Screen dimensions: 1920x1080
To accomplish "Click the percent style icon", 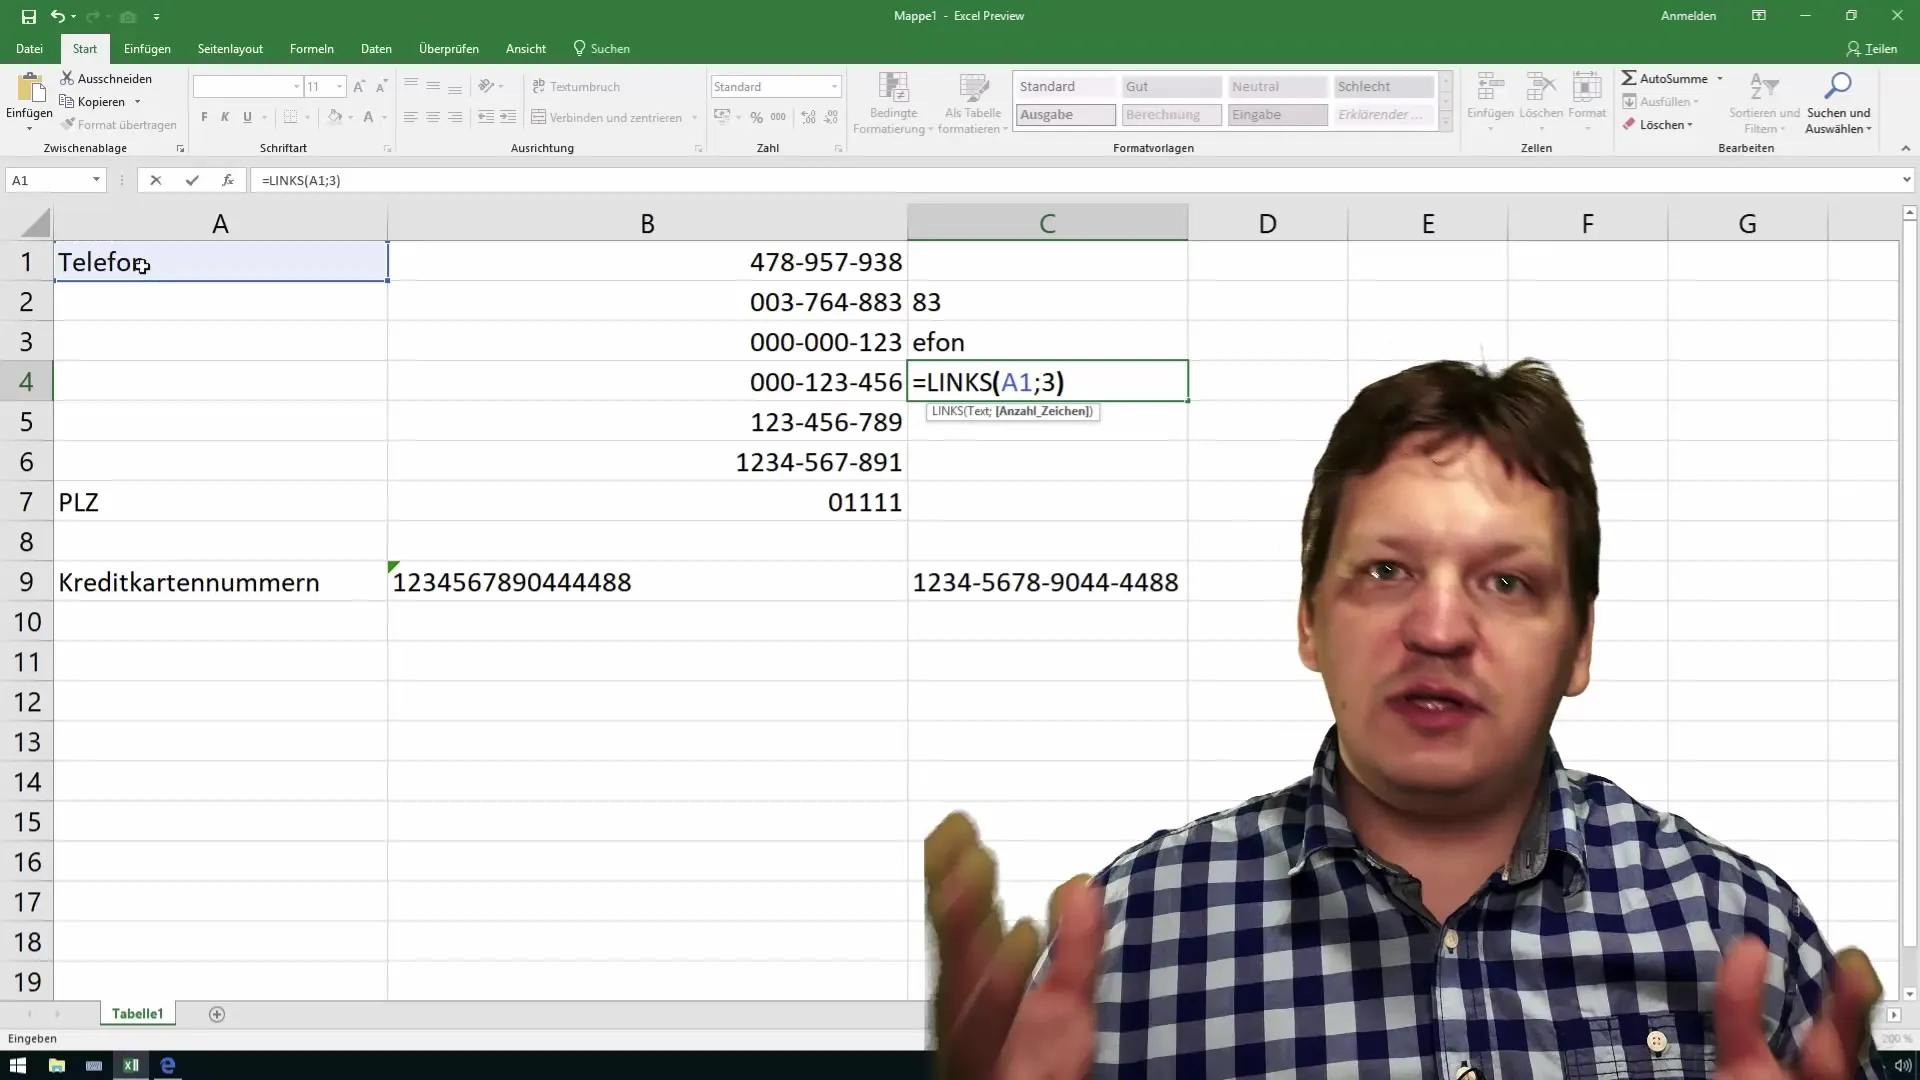I will click(757, 117).
